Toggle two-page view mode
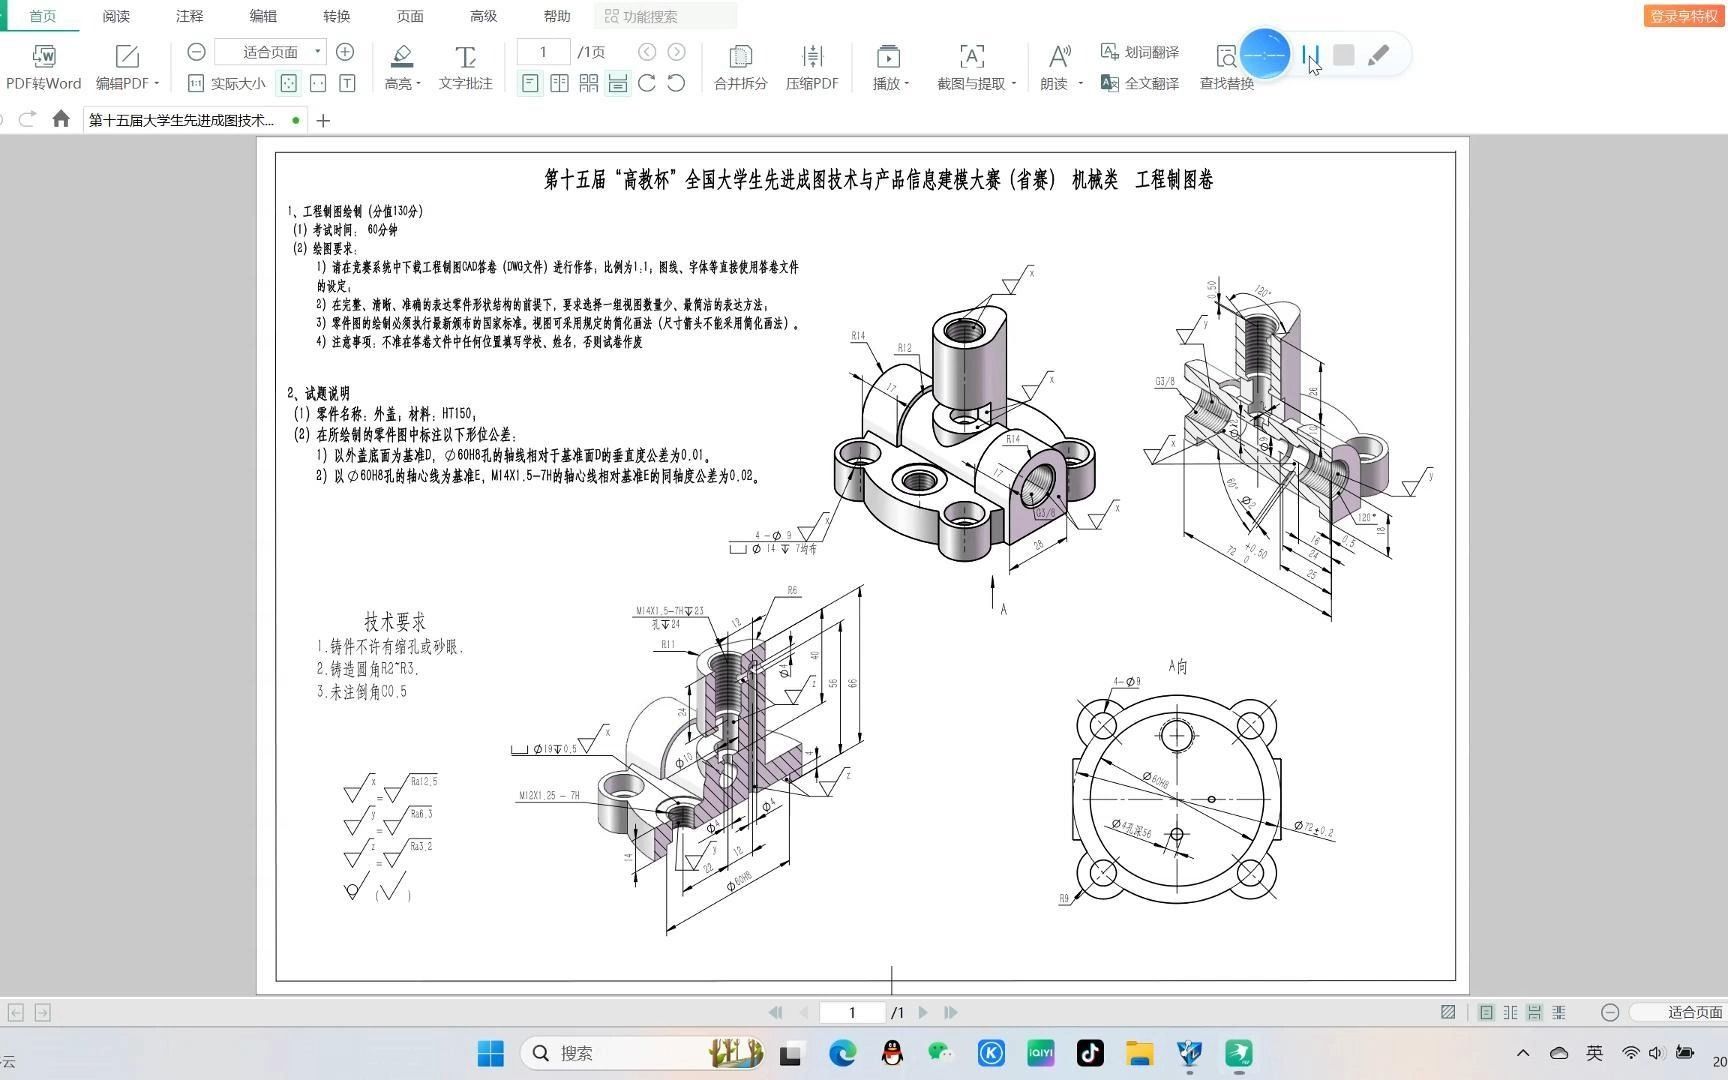This screenshot has height=1080, width=1728. coord(559,83)
